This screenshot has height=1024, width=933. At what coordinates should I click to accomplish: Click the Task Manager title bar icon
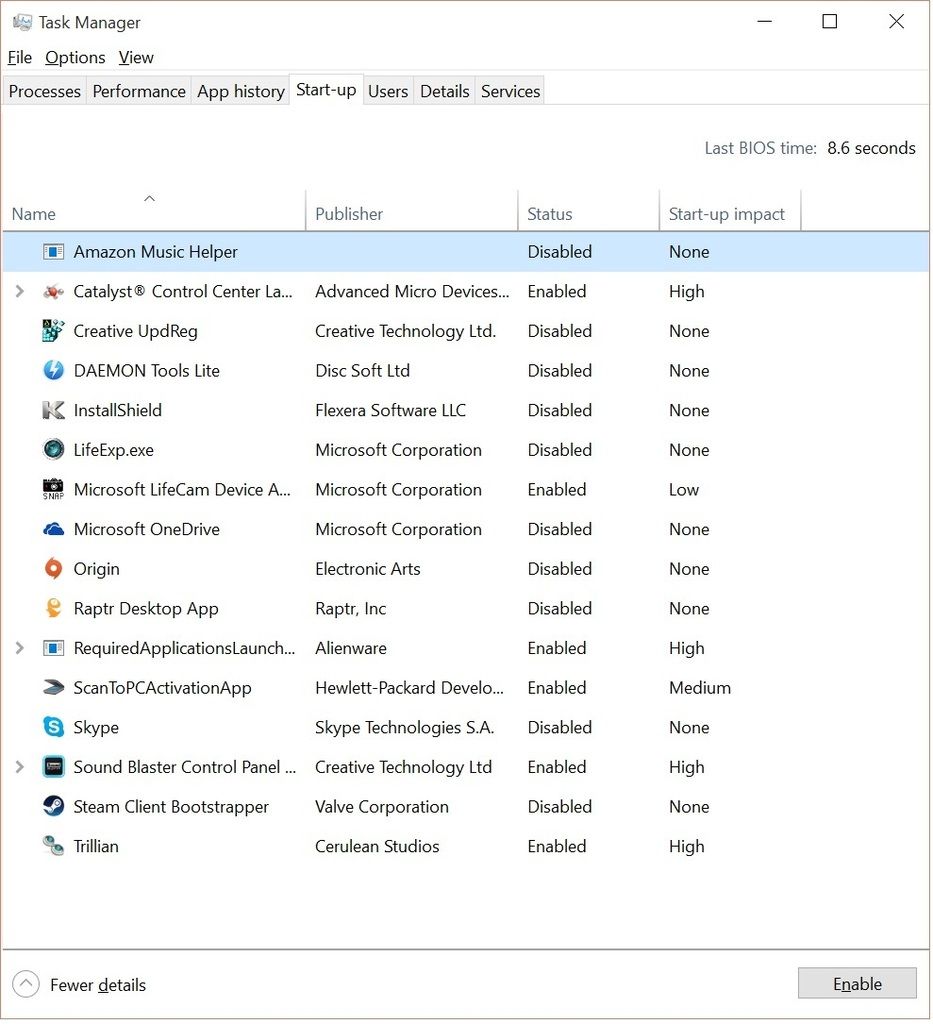click(x=22, y=23)
